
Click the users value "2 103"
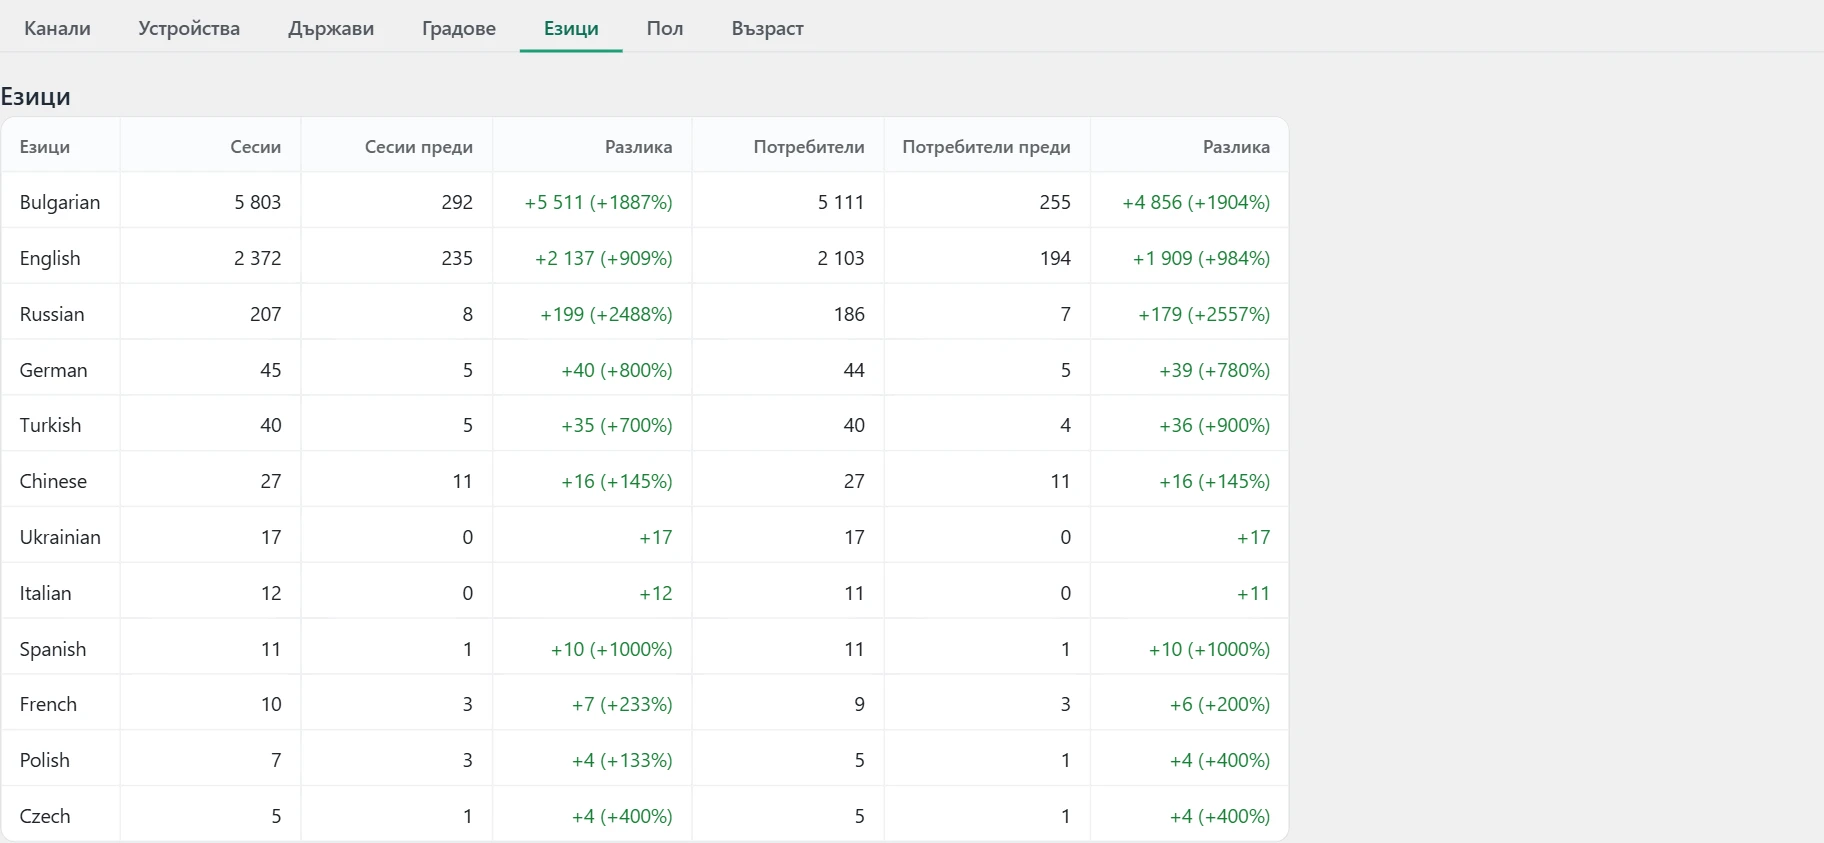pos(841,258)
